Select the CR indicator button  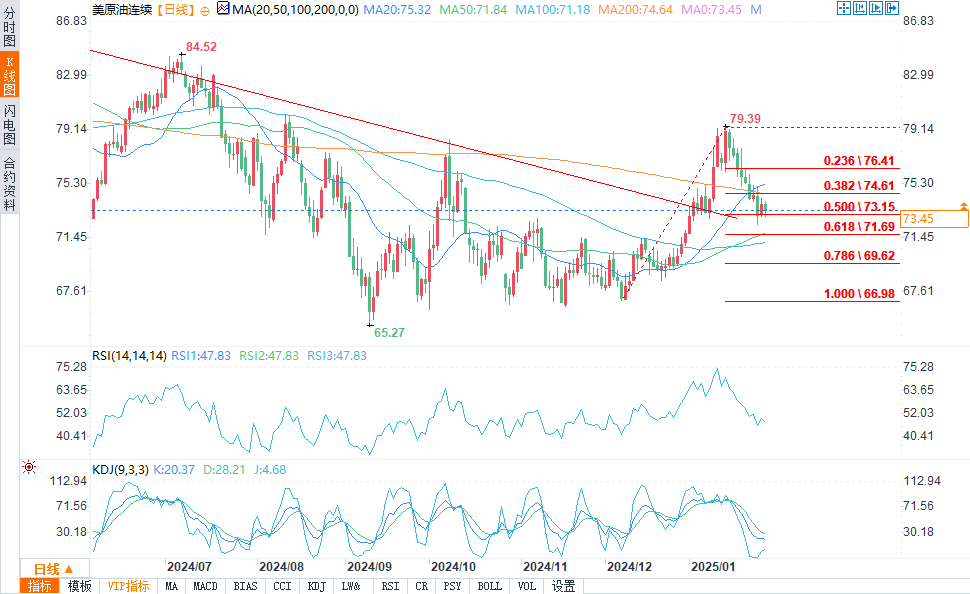coord(421,586)
